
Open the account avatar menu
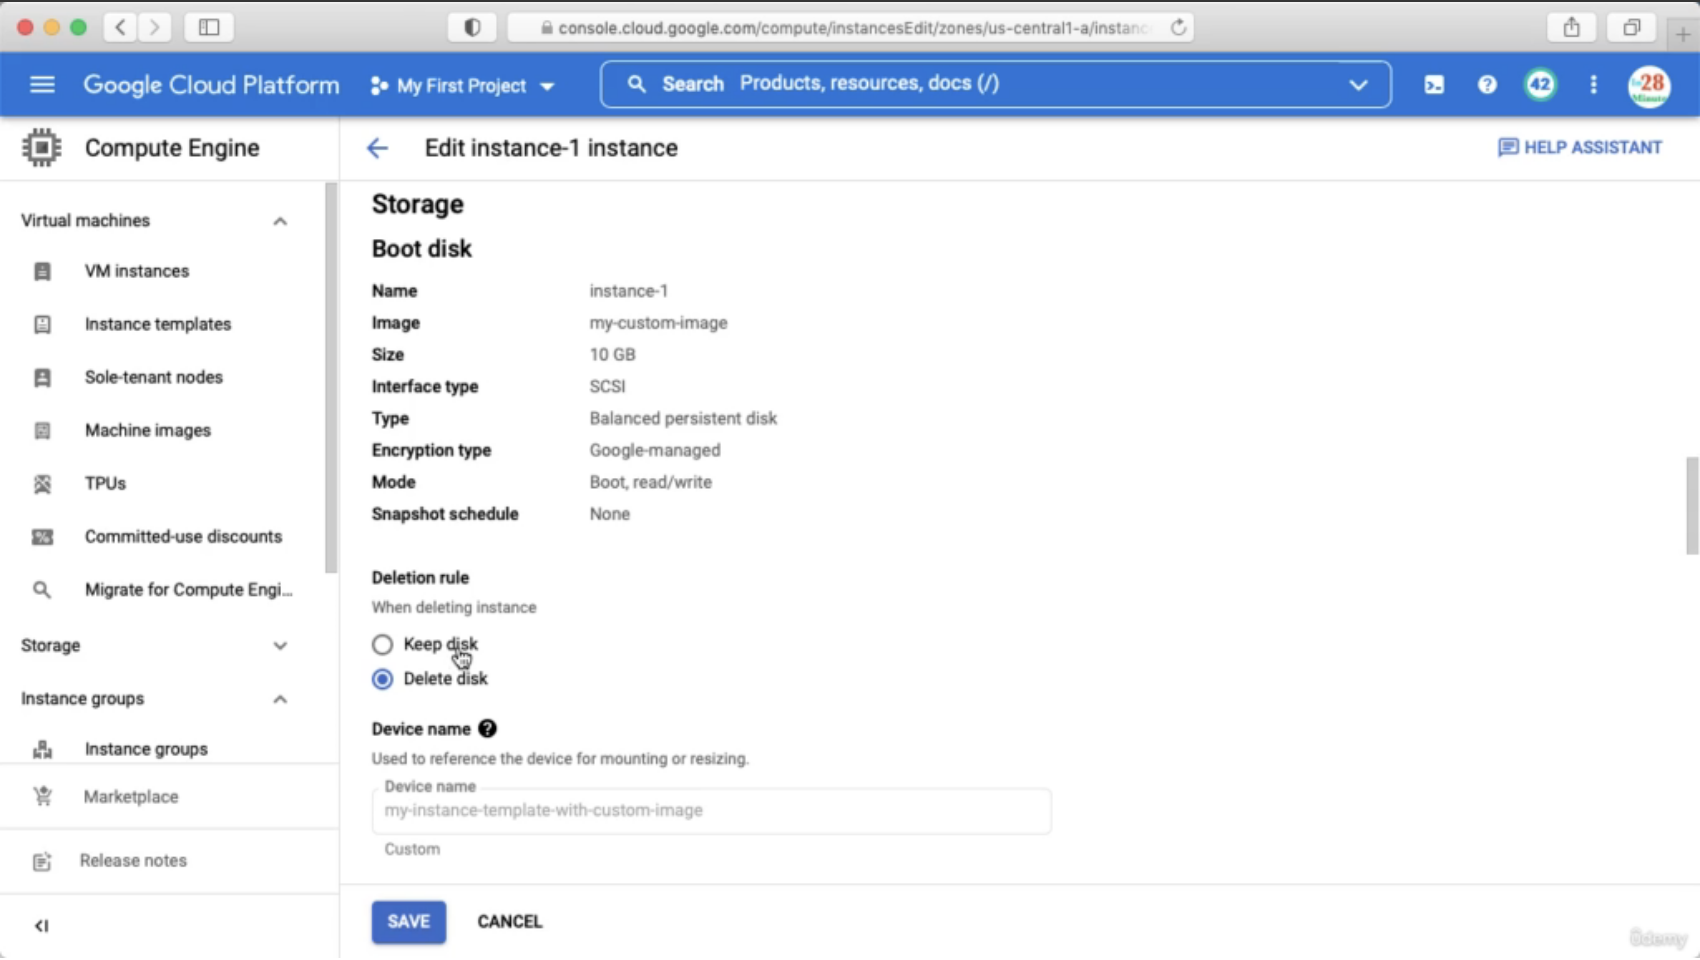(x=1649, y=86)
